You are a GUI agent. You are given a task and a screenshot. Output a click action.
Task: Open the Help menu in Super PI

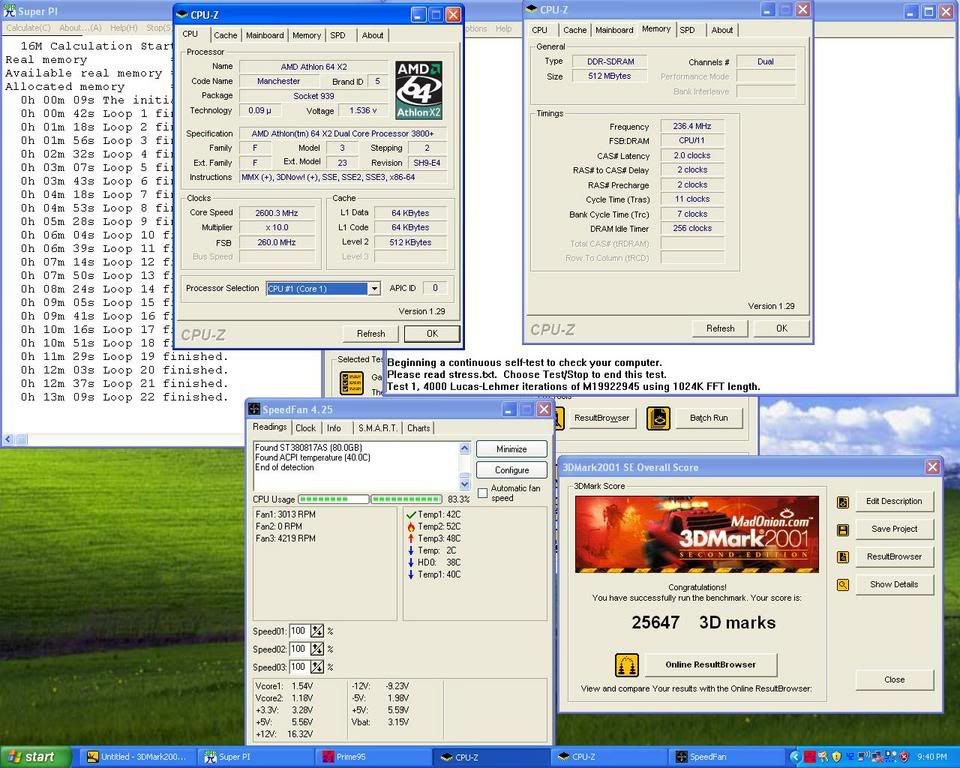coord(123,28)
